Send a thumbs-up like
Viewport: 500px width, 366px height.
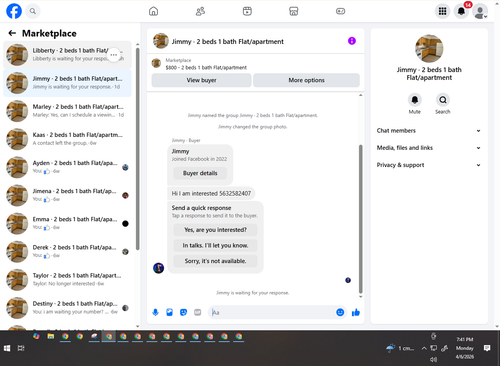[356, 312]
